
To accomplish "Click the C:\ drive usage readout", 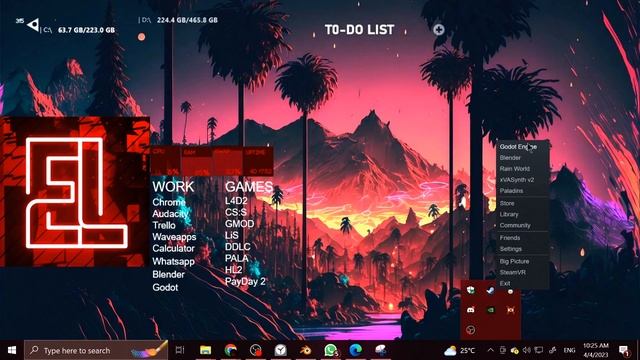I will click(78, 30).
